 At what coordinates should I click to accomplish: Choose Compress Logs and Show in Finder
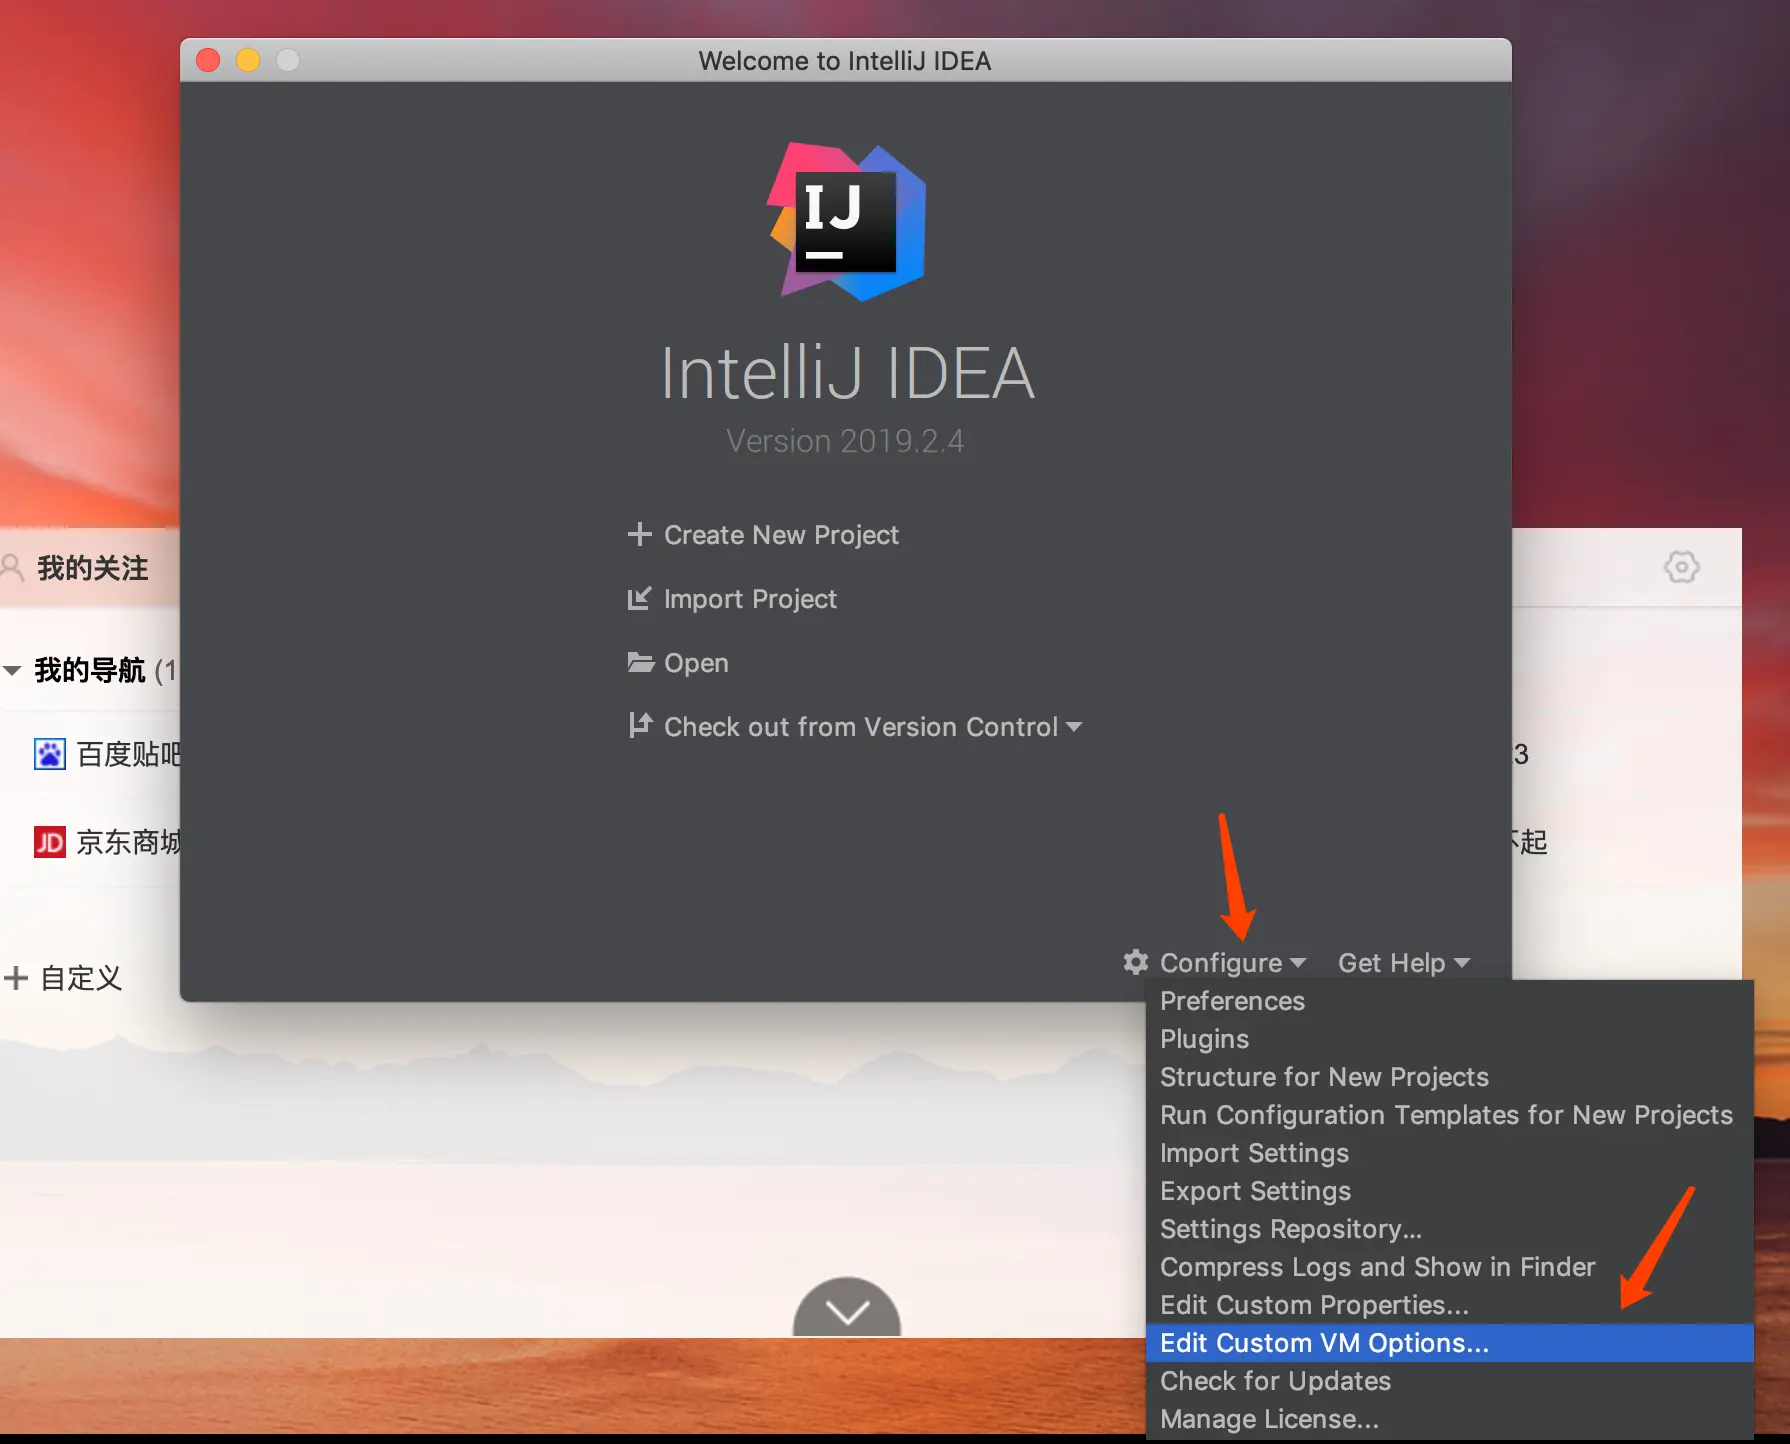click(1450, 1267)
